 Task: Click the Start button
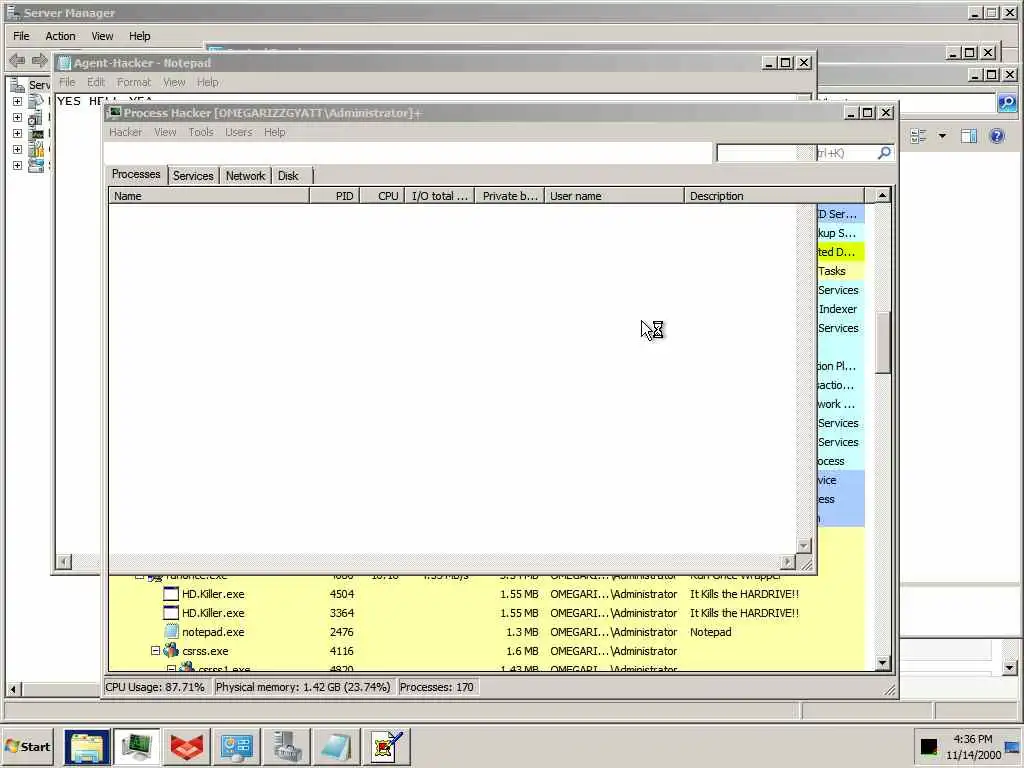(27, 746)
